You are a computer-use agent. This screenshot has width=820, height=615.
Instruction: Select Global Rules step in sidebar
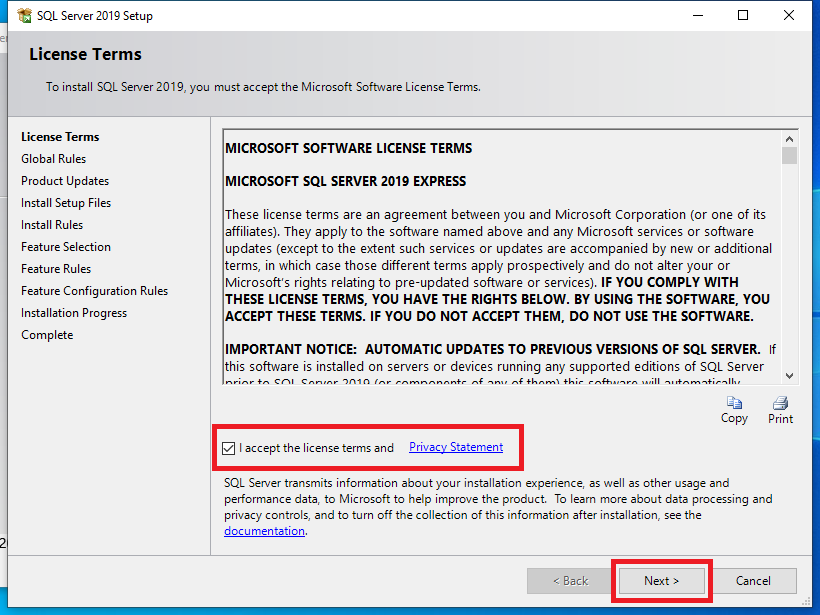pos(54,159)
